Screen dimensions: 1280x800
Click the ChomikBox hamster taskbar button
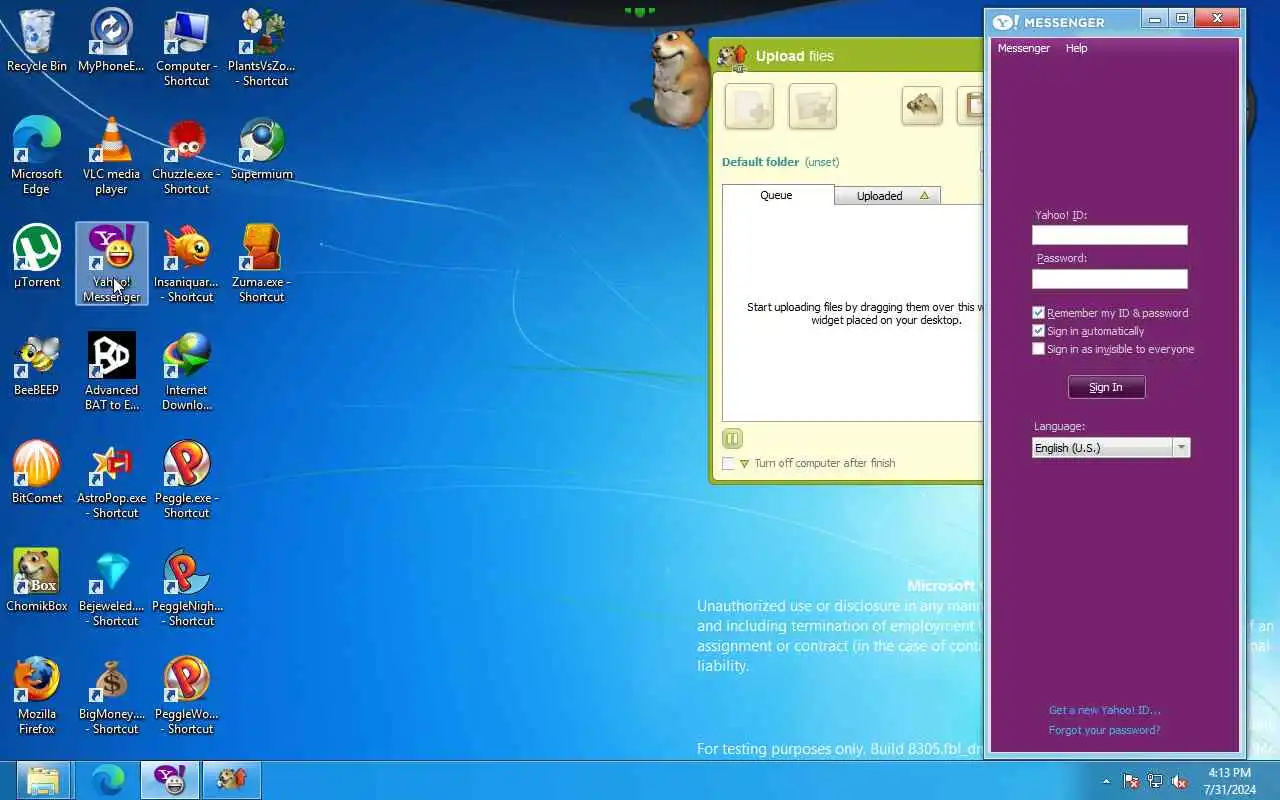232,780
